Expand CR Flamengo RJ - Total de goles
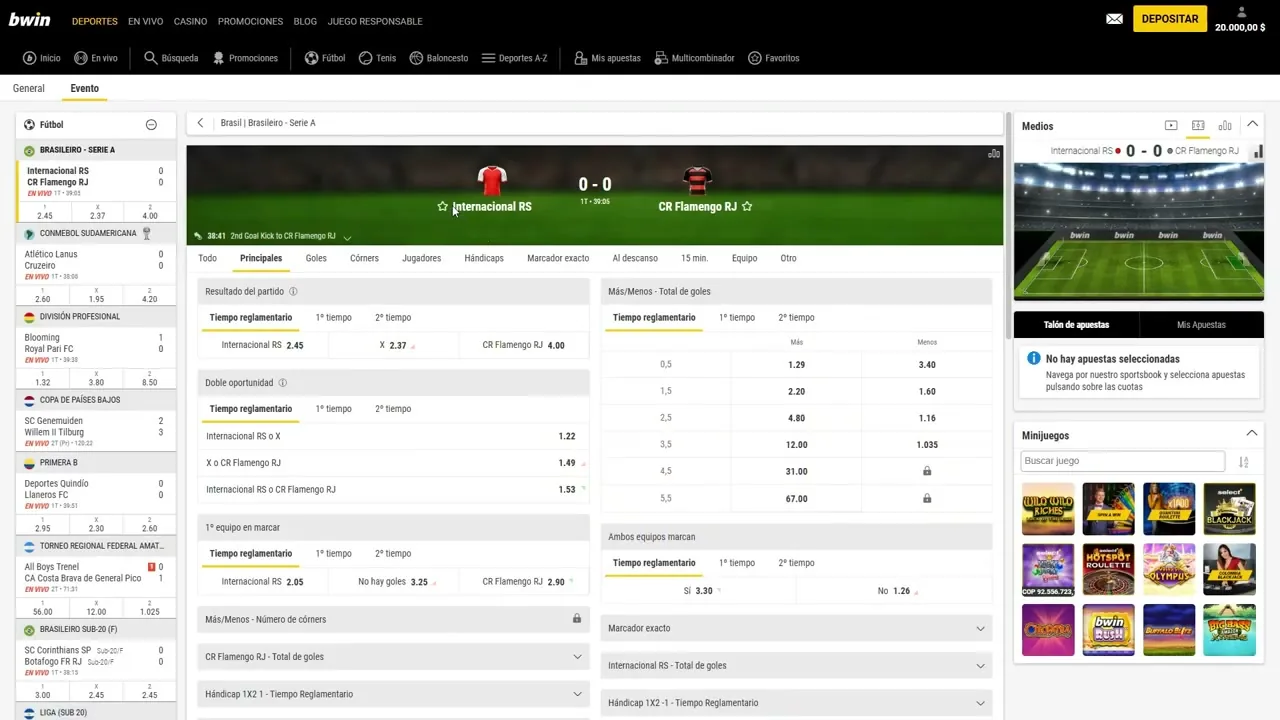1280x720 pixels. coord(393,657)
